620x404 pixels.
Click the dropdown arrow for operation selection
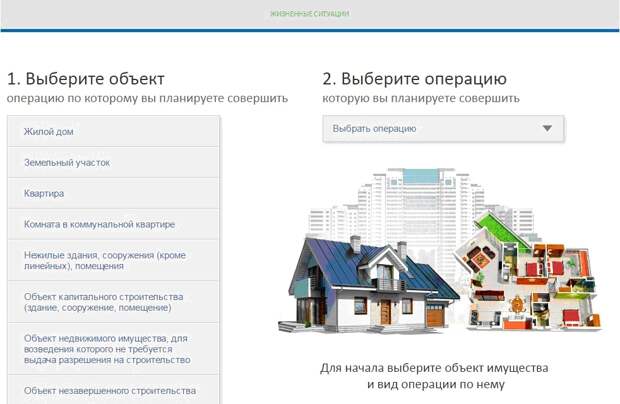coord(546,129)
